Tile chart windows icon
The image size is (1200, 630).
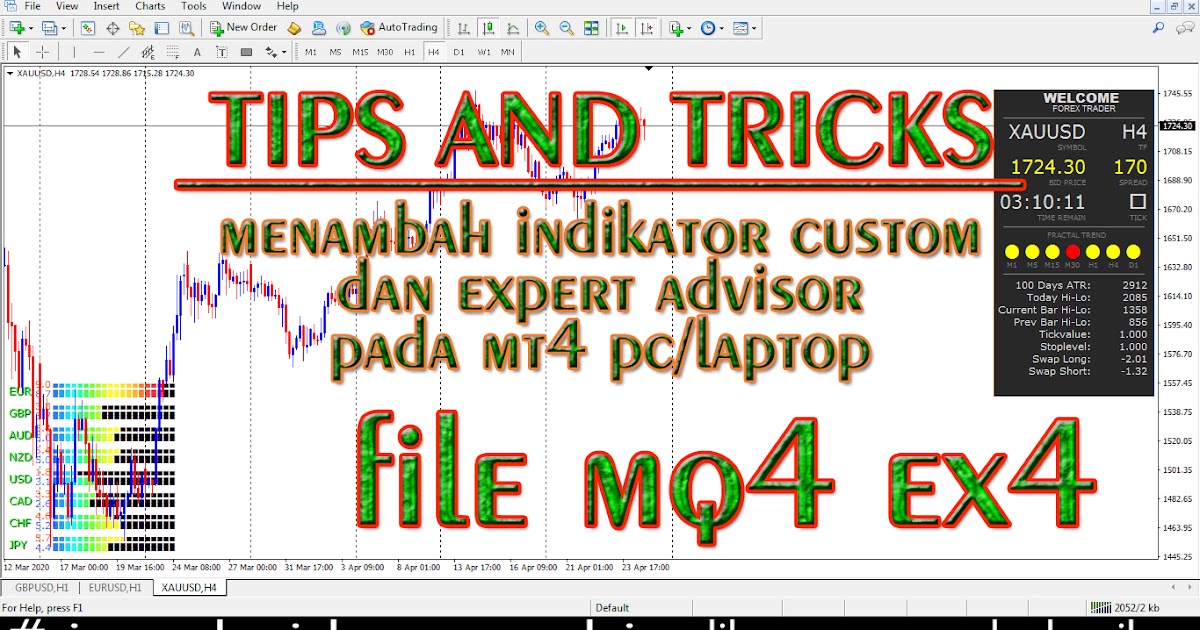tap(591, 28)
